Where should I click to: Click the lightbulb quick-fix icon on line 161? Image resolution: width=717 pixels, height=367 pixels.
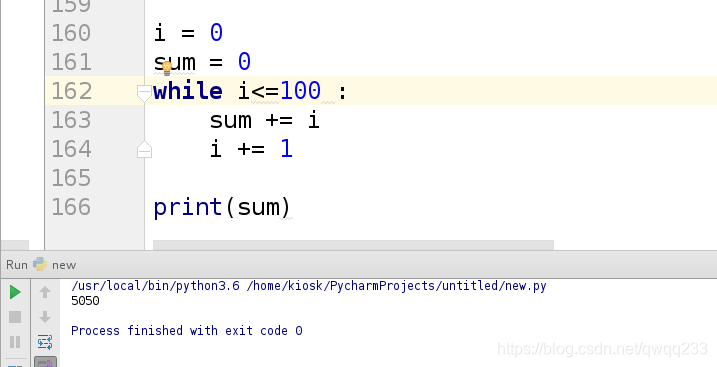click(166, 69)
